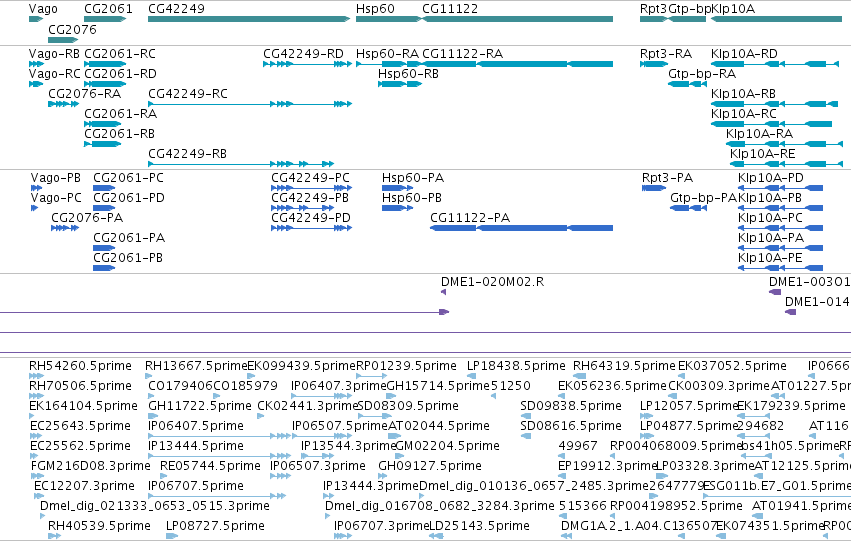This screenshot has width=851, height=541.
Task: Click the LP08727.5prime EST
Action: point(172,536)
